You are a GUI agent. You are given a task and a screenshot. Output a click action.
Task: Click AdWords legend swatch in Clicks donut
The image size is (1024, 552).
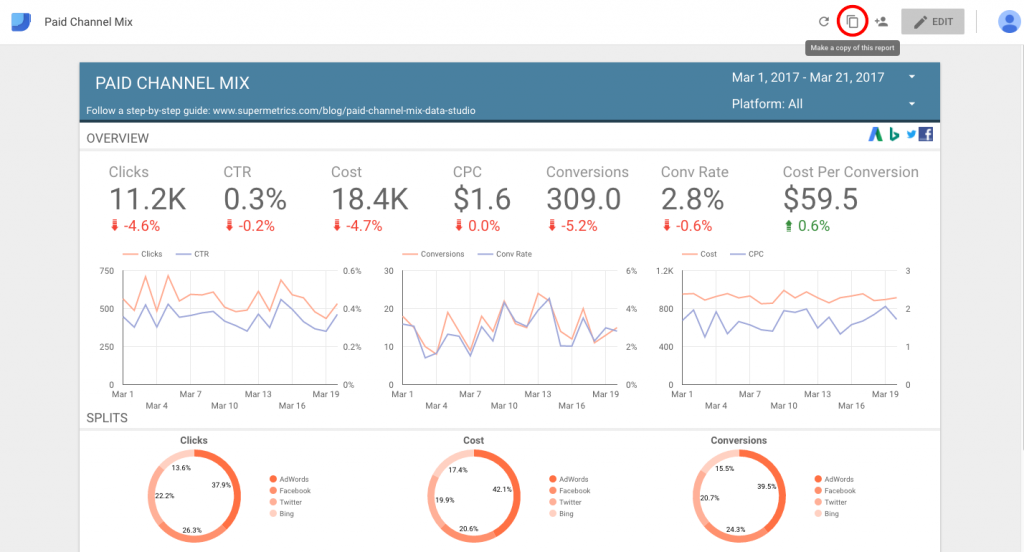[274, 480]
